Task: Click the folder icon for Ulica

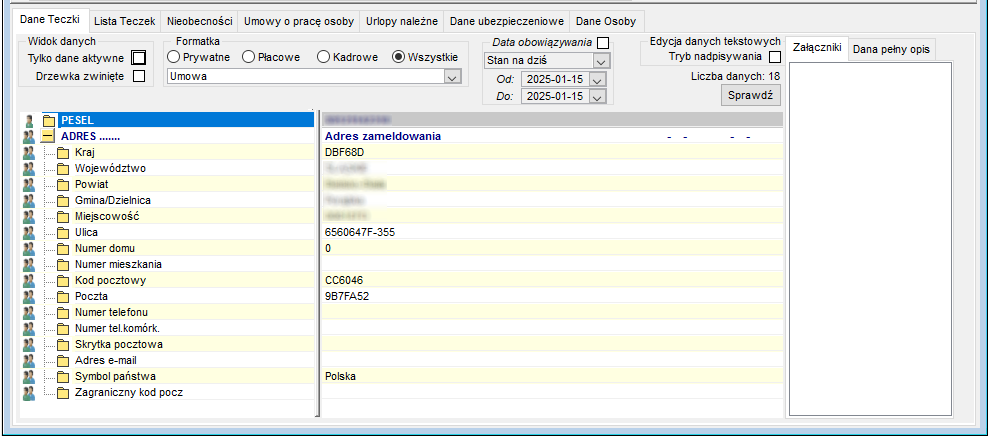Action: 62,232
